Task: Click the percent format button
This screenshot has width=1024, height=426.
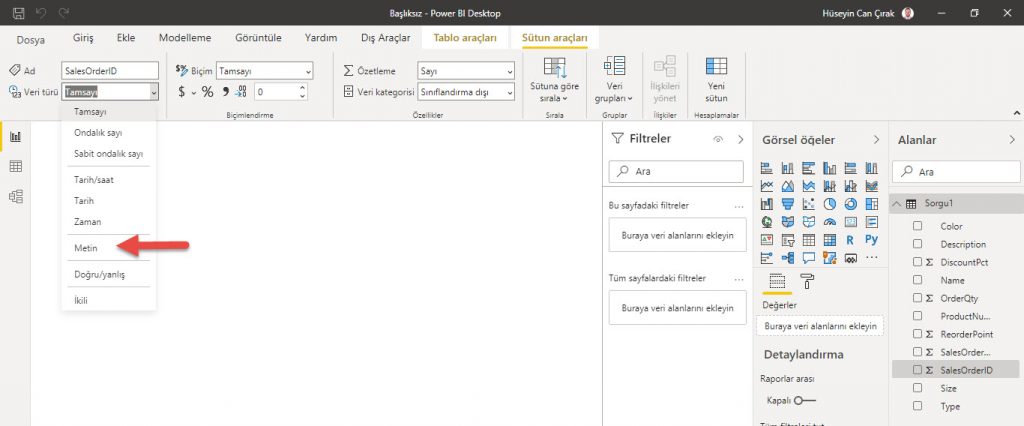Action: [x=207, y=92]
